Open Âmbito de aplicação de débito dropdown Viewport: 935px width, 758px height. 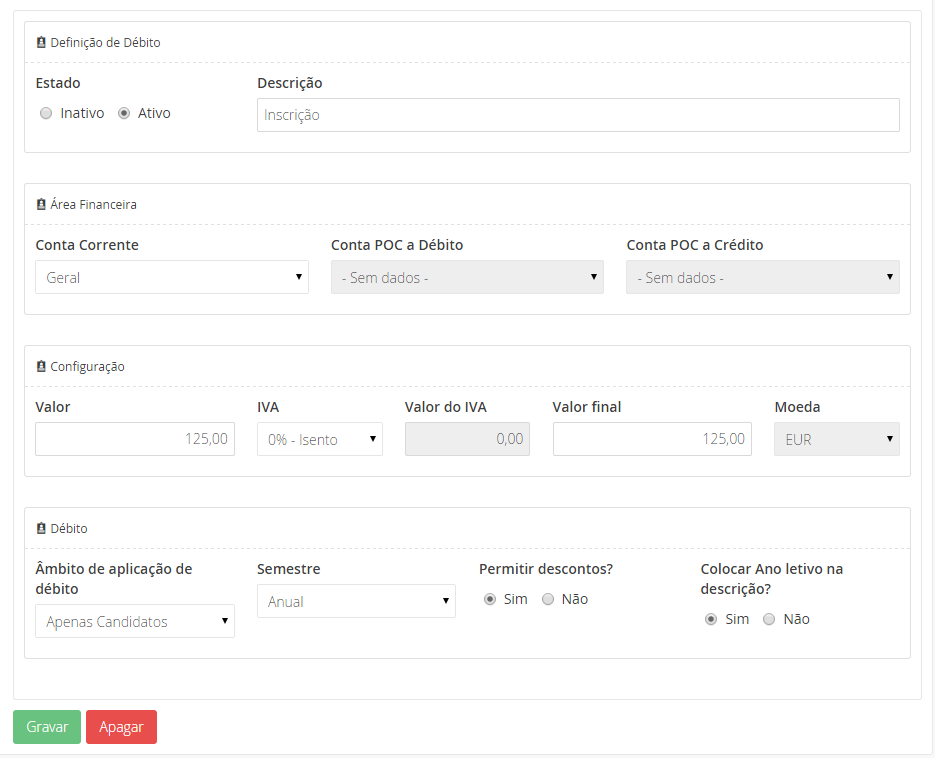tap(135, 622)
